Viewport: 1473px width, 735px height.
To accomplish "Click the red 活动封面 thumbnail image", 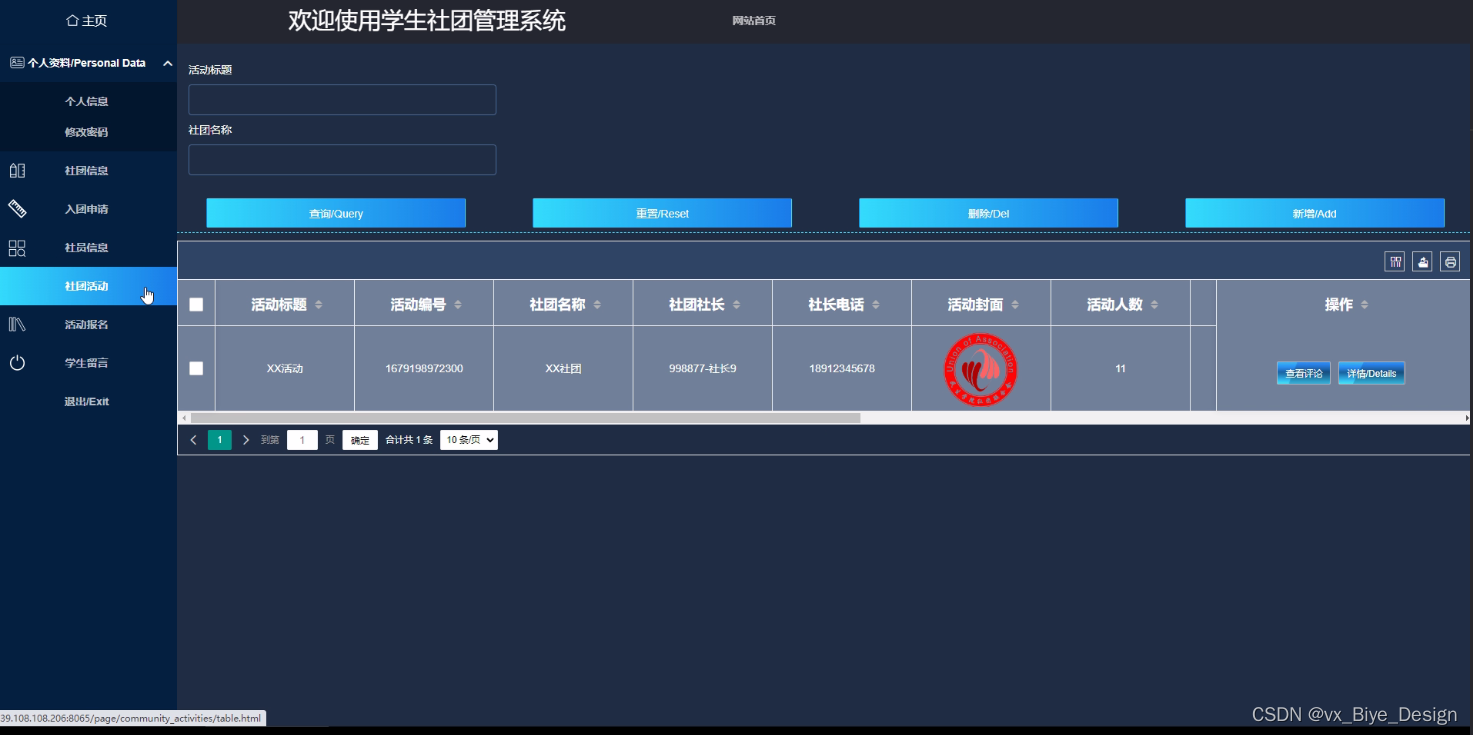I will 981,369.
